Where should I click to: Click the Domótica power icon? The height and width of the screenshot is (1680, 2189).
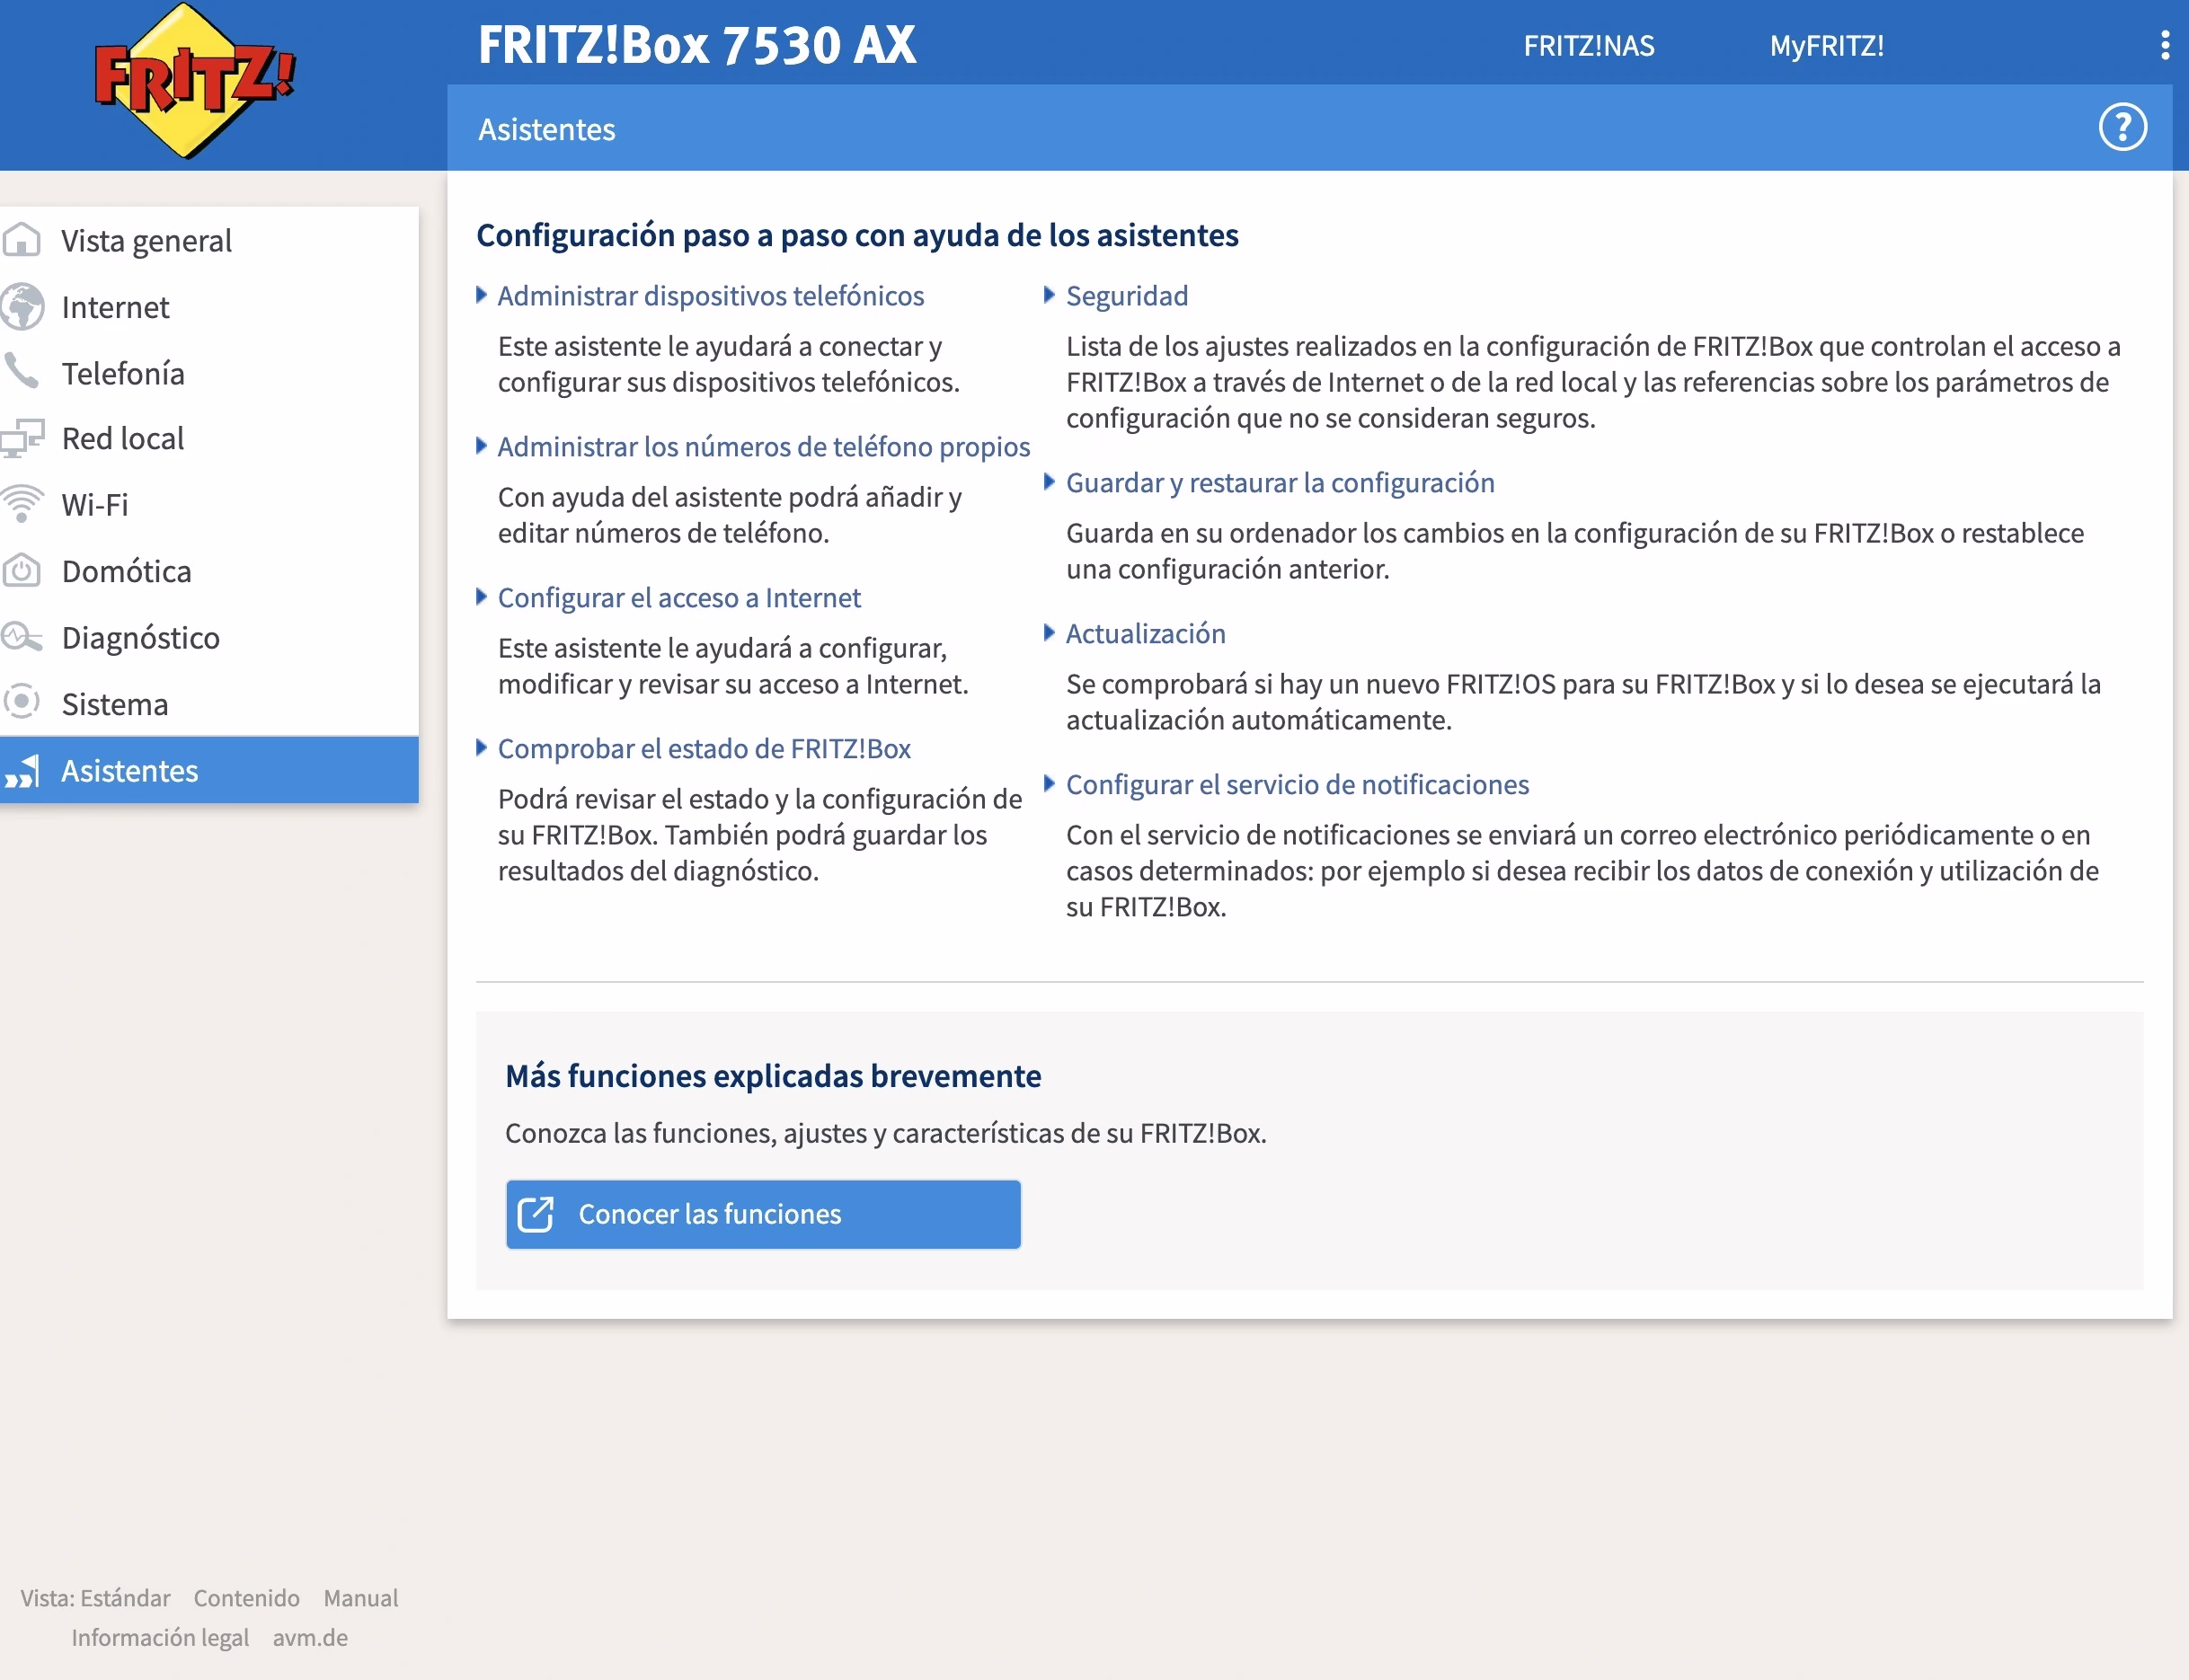click(21, 570)
